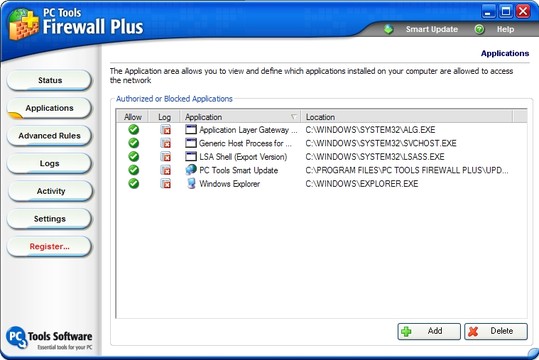Click the green Help question mark icon
539x360 pixels.
479,29
